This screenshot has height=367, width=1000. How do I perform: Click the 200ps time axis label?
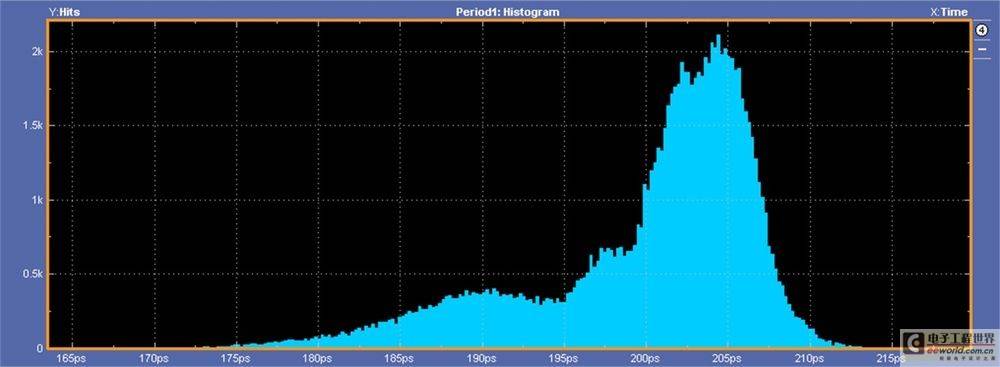pyautogui.click(x=645, y=359)
